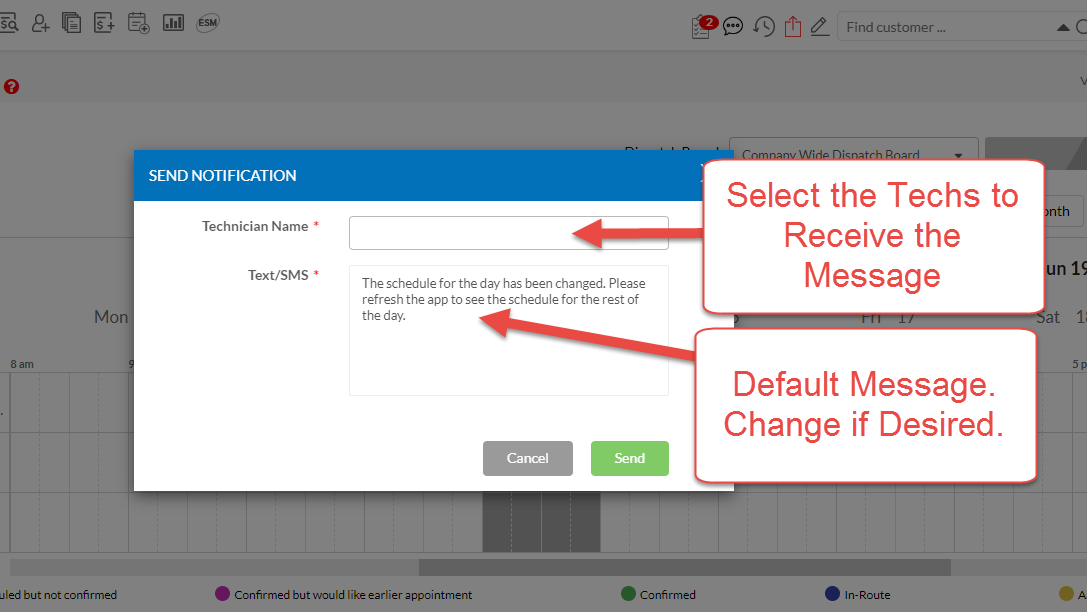Click the green Confirmed status dot
The width and height of the screenshot is (1087, 612).
point(627,593)
